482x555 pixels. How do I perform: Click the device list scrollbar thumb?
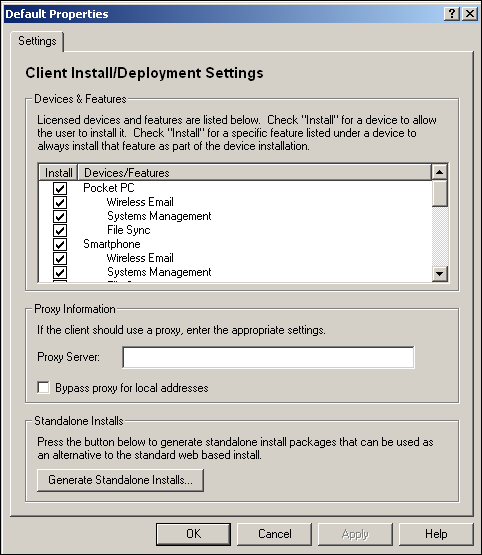440,193
